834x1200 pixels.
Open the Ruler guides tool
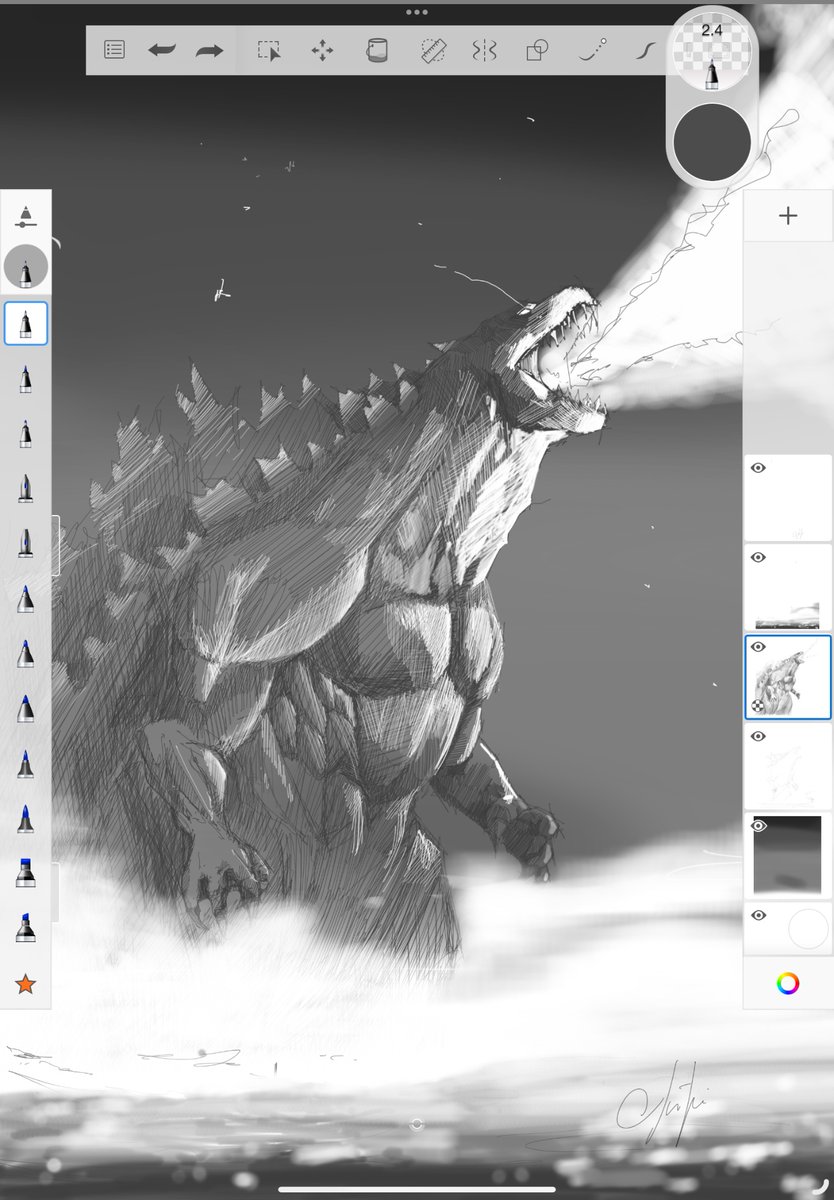pos(432,50)
